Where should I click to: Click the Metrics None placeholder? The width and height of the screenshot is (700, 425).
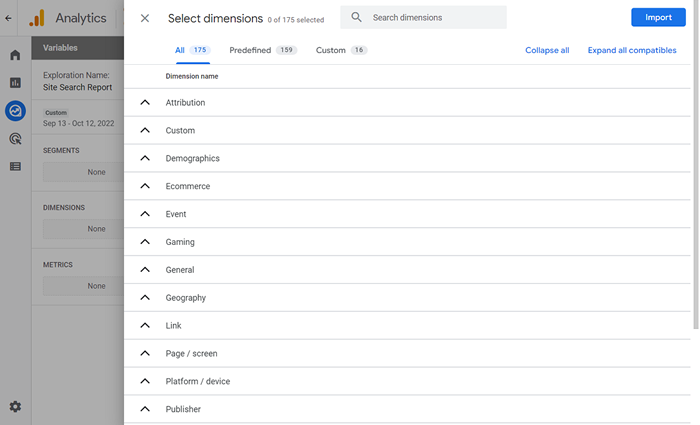click(x=83, y=286)
